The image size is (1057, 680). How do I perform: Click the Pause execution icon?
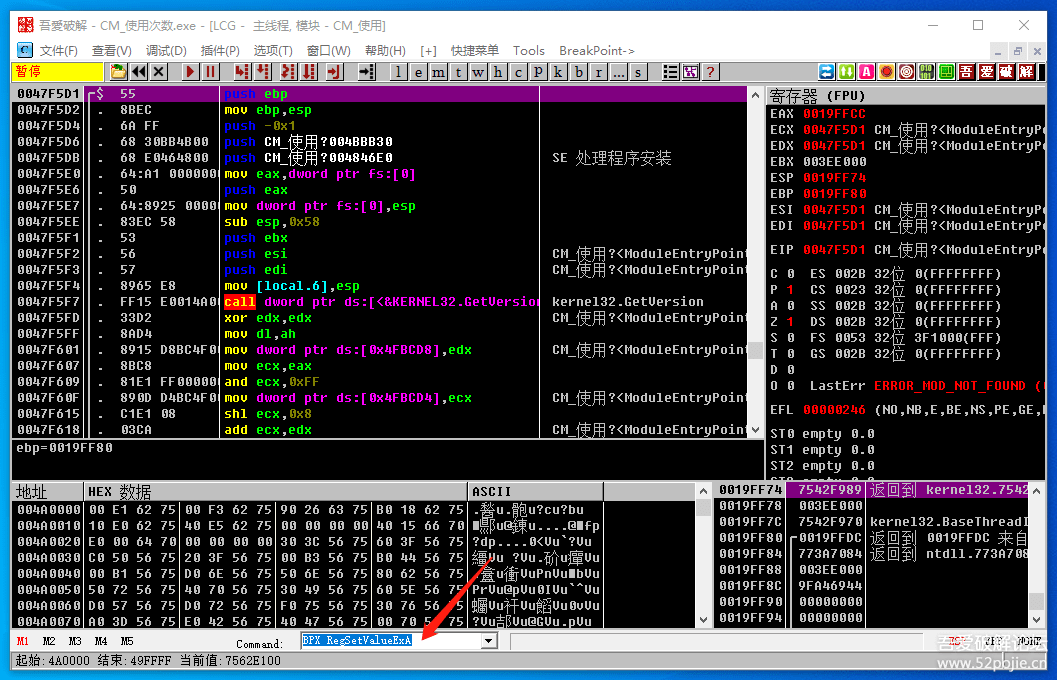tap(210, 72)
